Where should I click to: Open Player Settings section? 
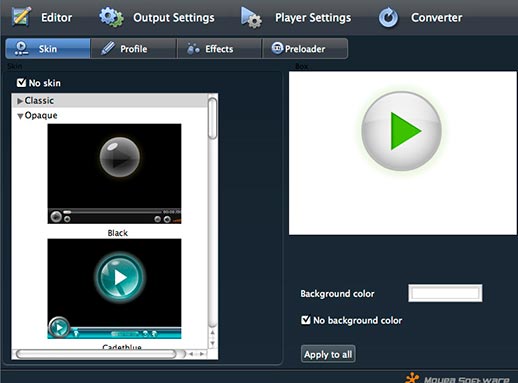click(x=313, y=17)
